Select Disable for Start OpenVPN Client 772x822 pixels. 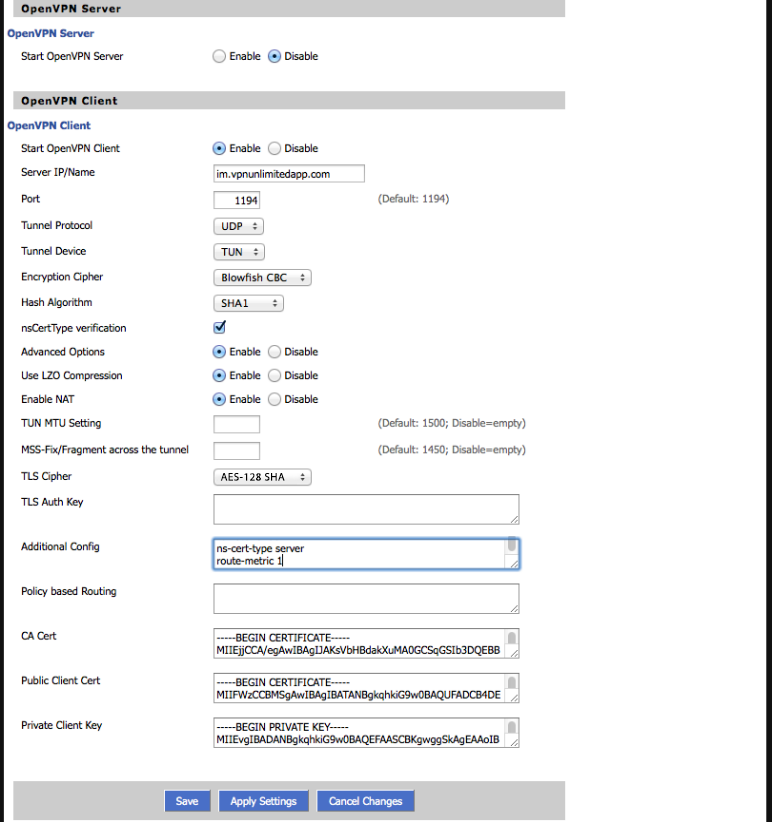pyautogui.click(x=274, y=148)
